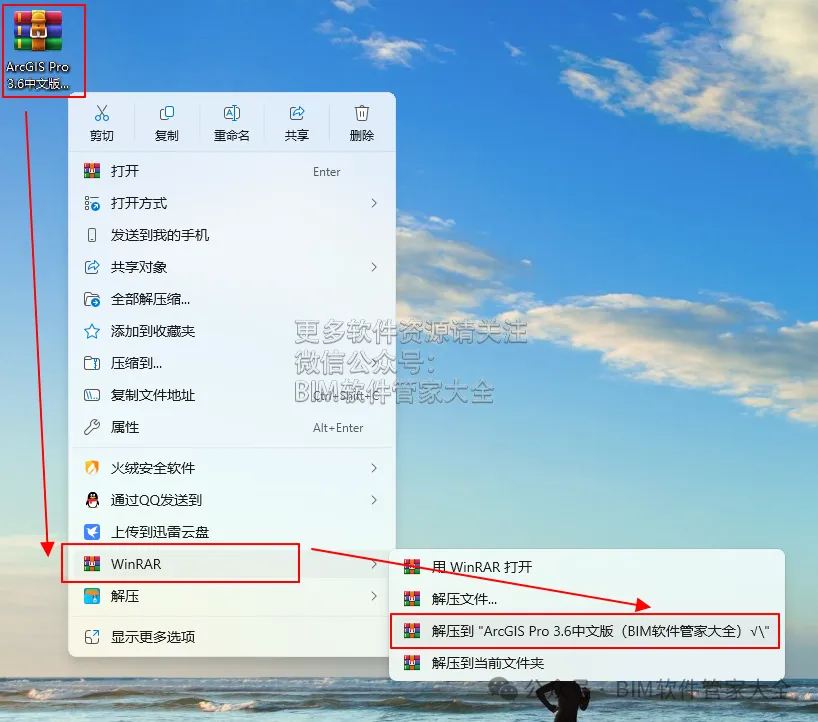Click WinRAR icon beside 解压到当前文件夹
The image size is (818, 722).
[412, 663]
